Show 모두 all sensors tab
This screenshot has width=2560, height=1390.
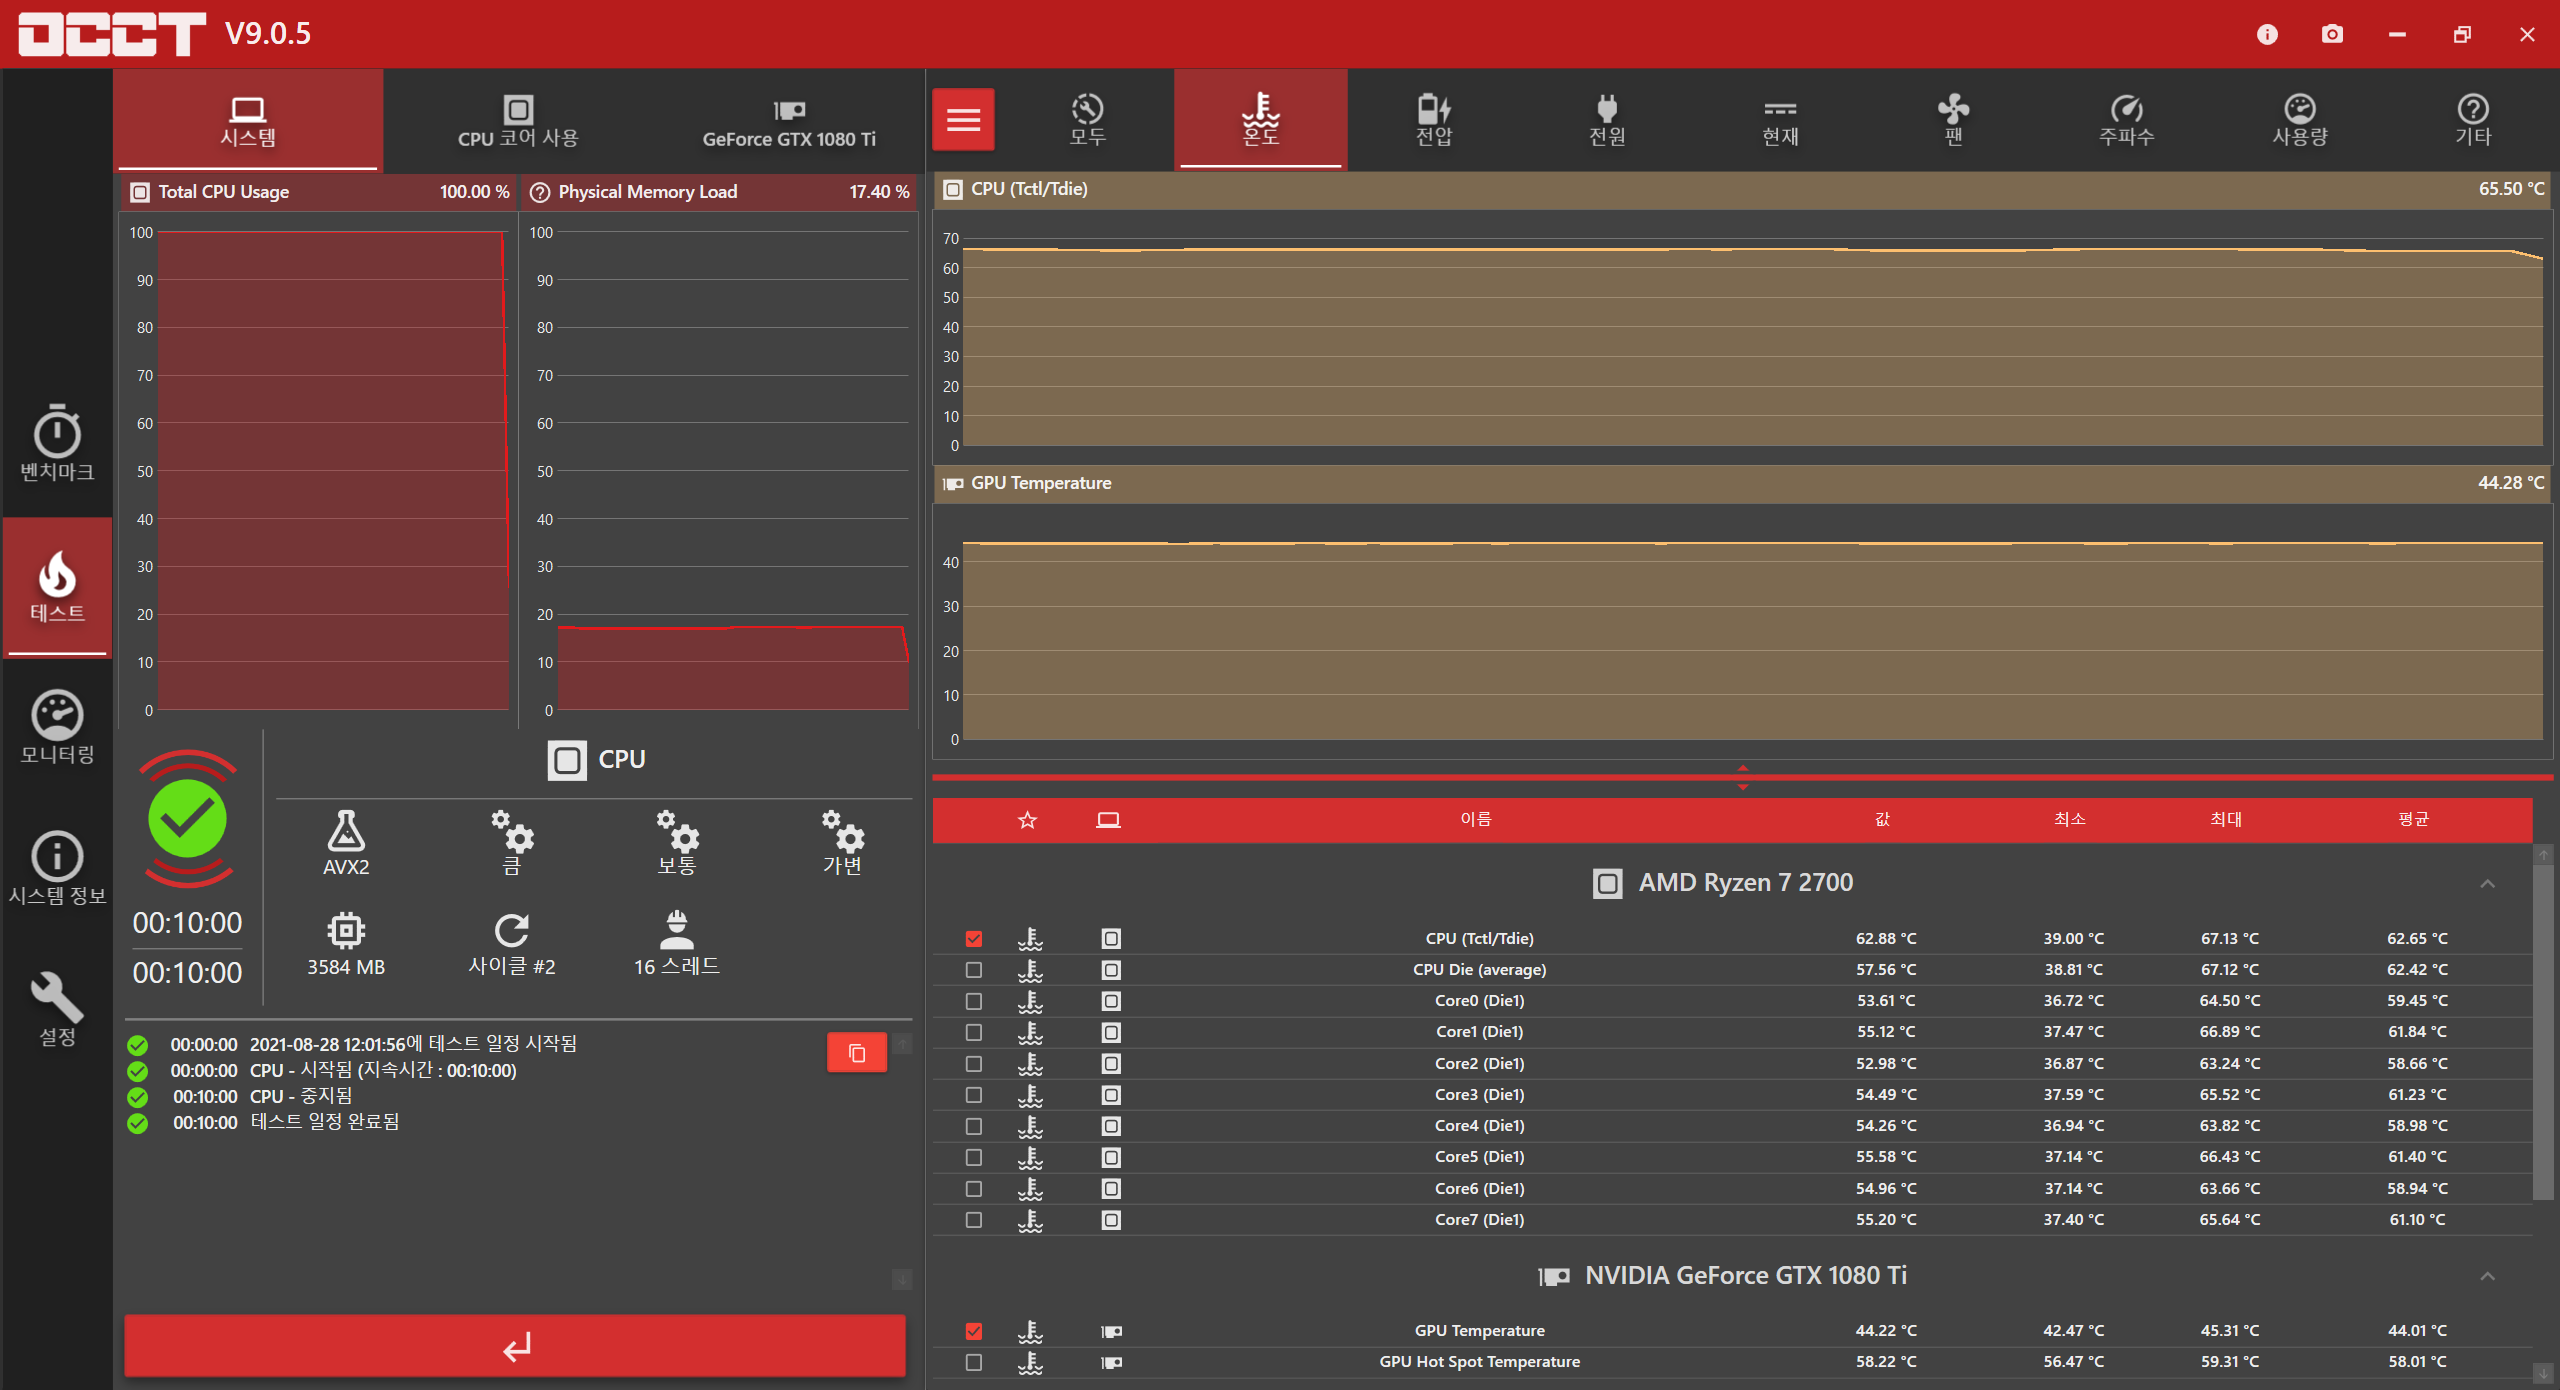click(1087, 120)
